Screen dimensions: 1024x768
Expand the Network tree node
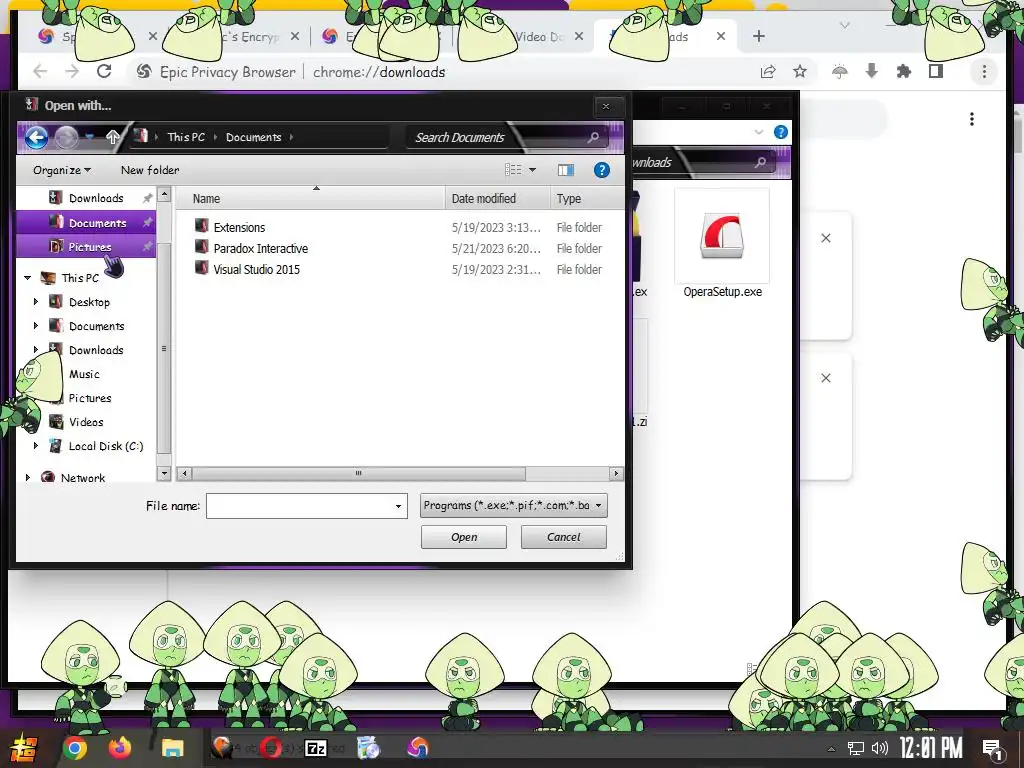(27, 477)
